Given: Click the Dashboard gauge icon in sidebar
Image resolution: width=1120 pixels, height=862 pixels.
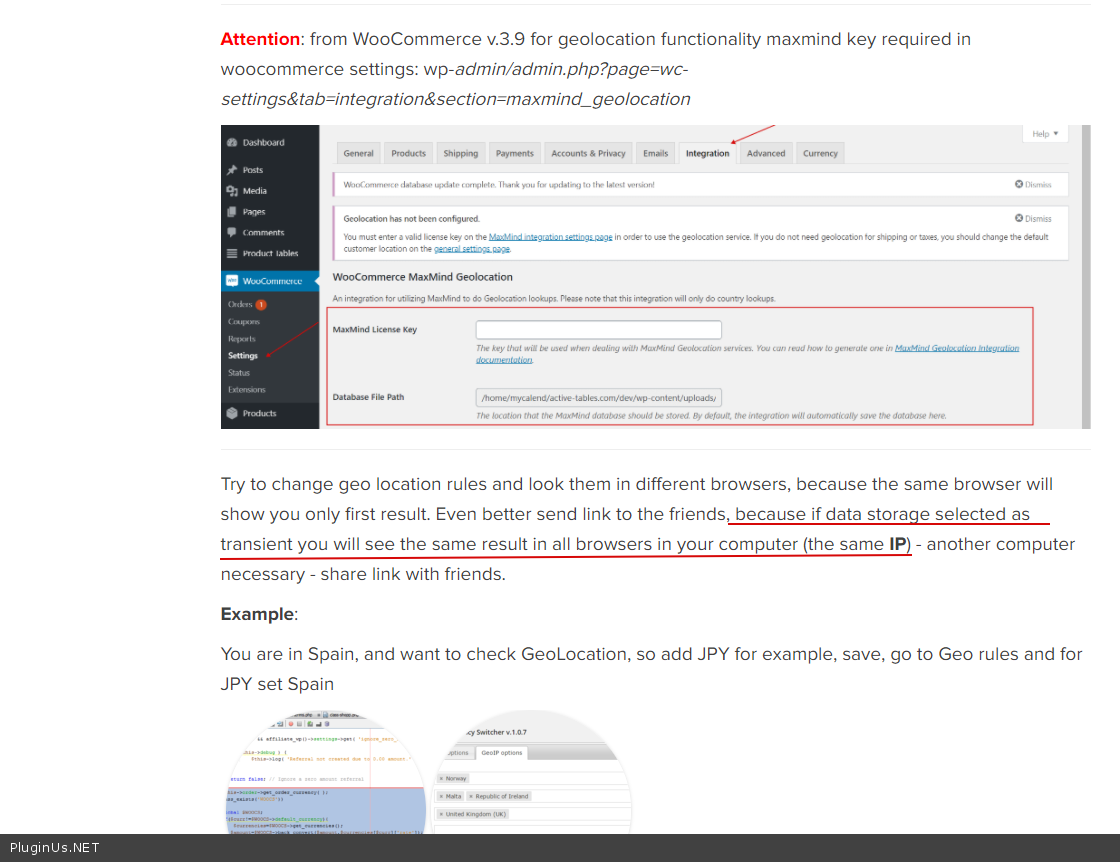Looking at the screenshot, I should 231,142.
